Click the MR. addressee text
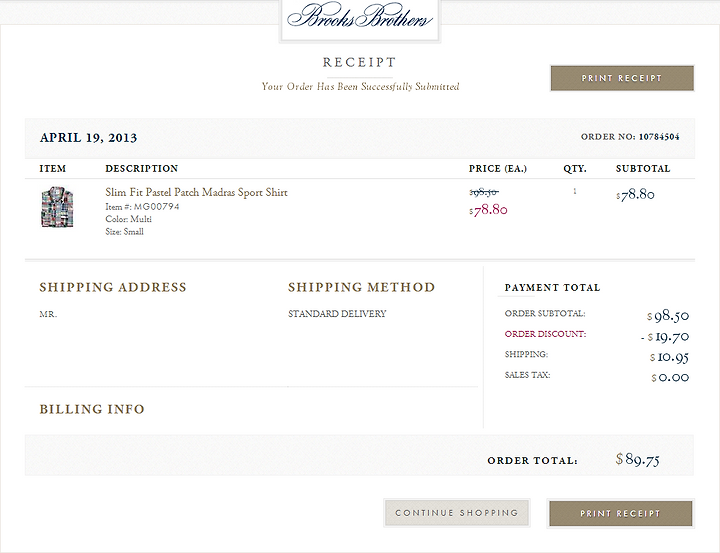The width and height of the screenshot is (720, 553). pos(48,315)
